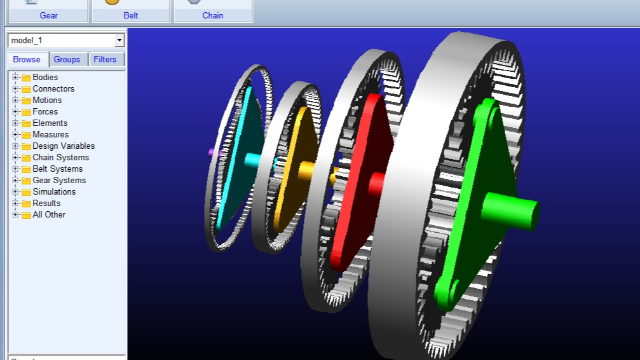Switch to the Groups tab
This screenshot has width=640, height=360.
67,60
